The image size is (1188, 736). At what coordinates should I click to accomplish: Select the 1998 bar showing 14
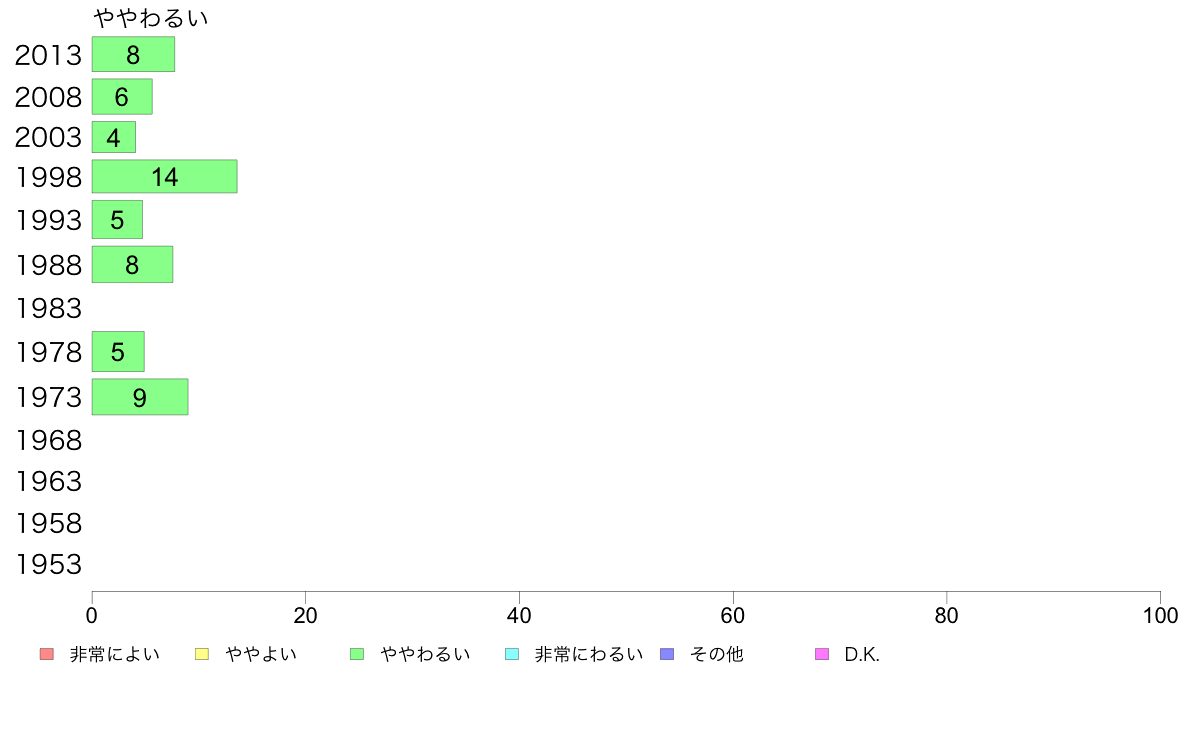pyautogui.click(x=164, y=177)
